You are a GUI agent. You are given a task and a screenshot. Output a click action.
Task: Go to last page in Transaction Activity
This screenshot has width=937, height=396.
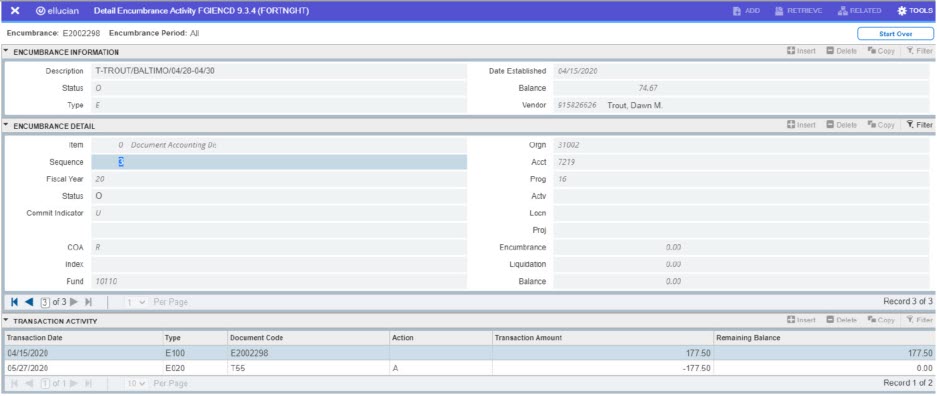[x=88, y=383]
